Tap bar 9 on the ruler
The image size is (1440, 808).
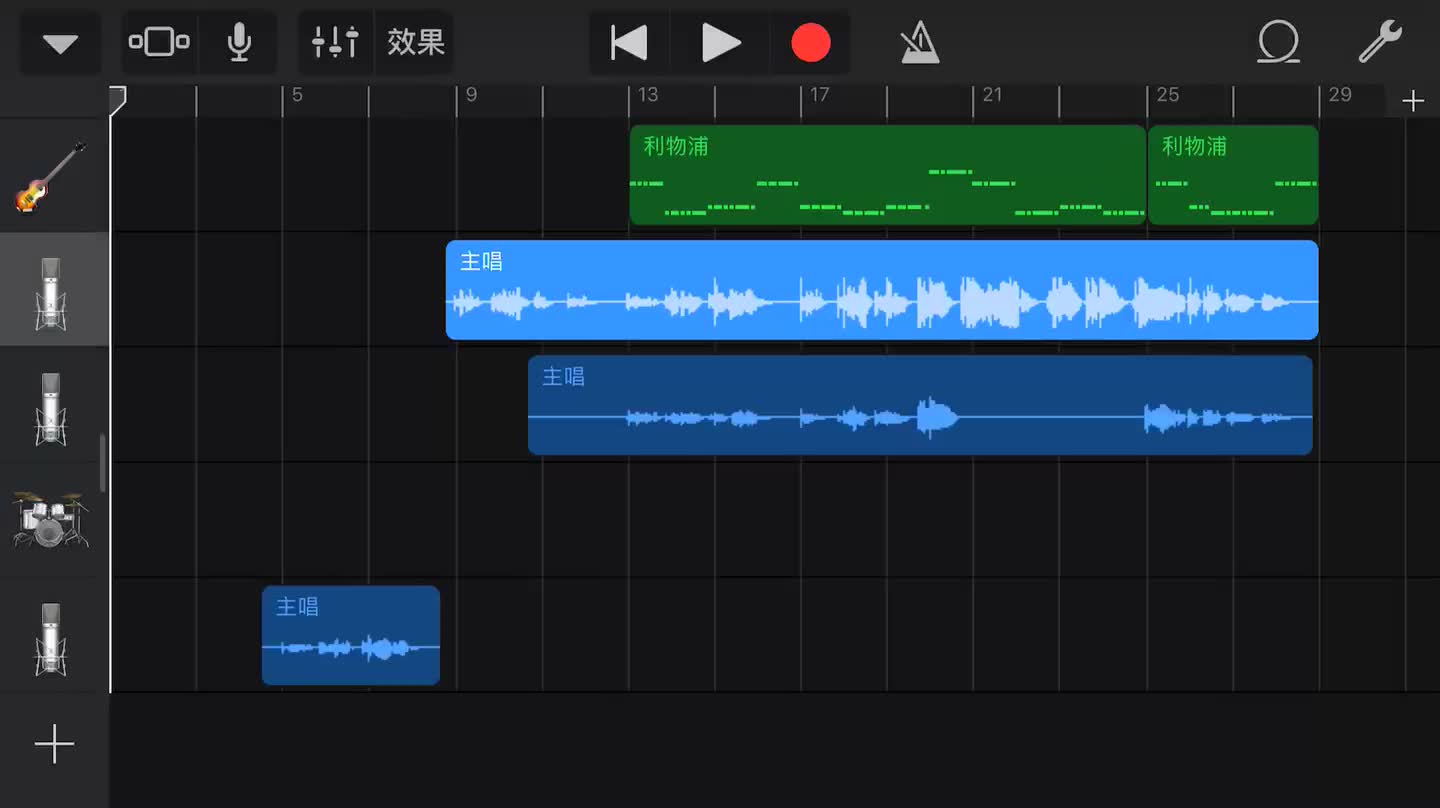point(471,96)
